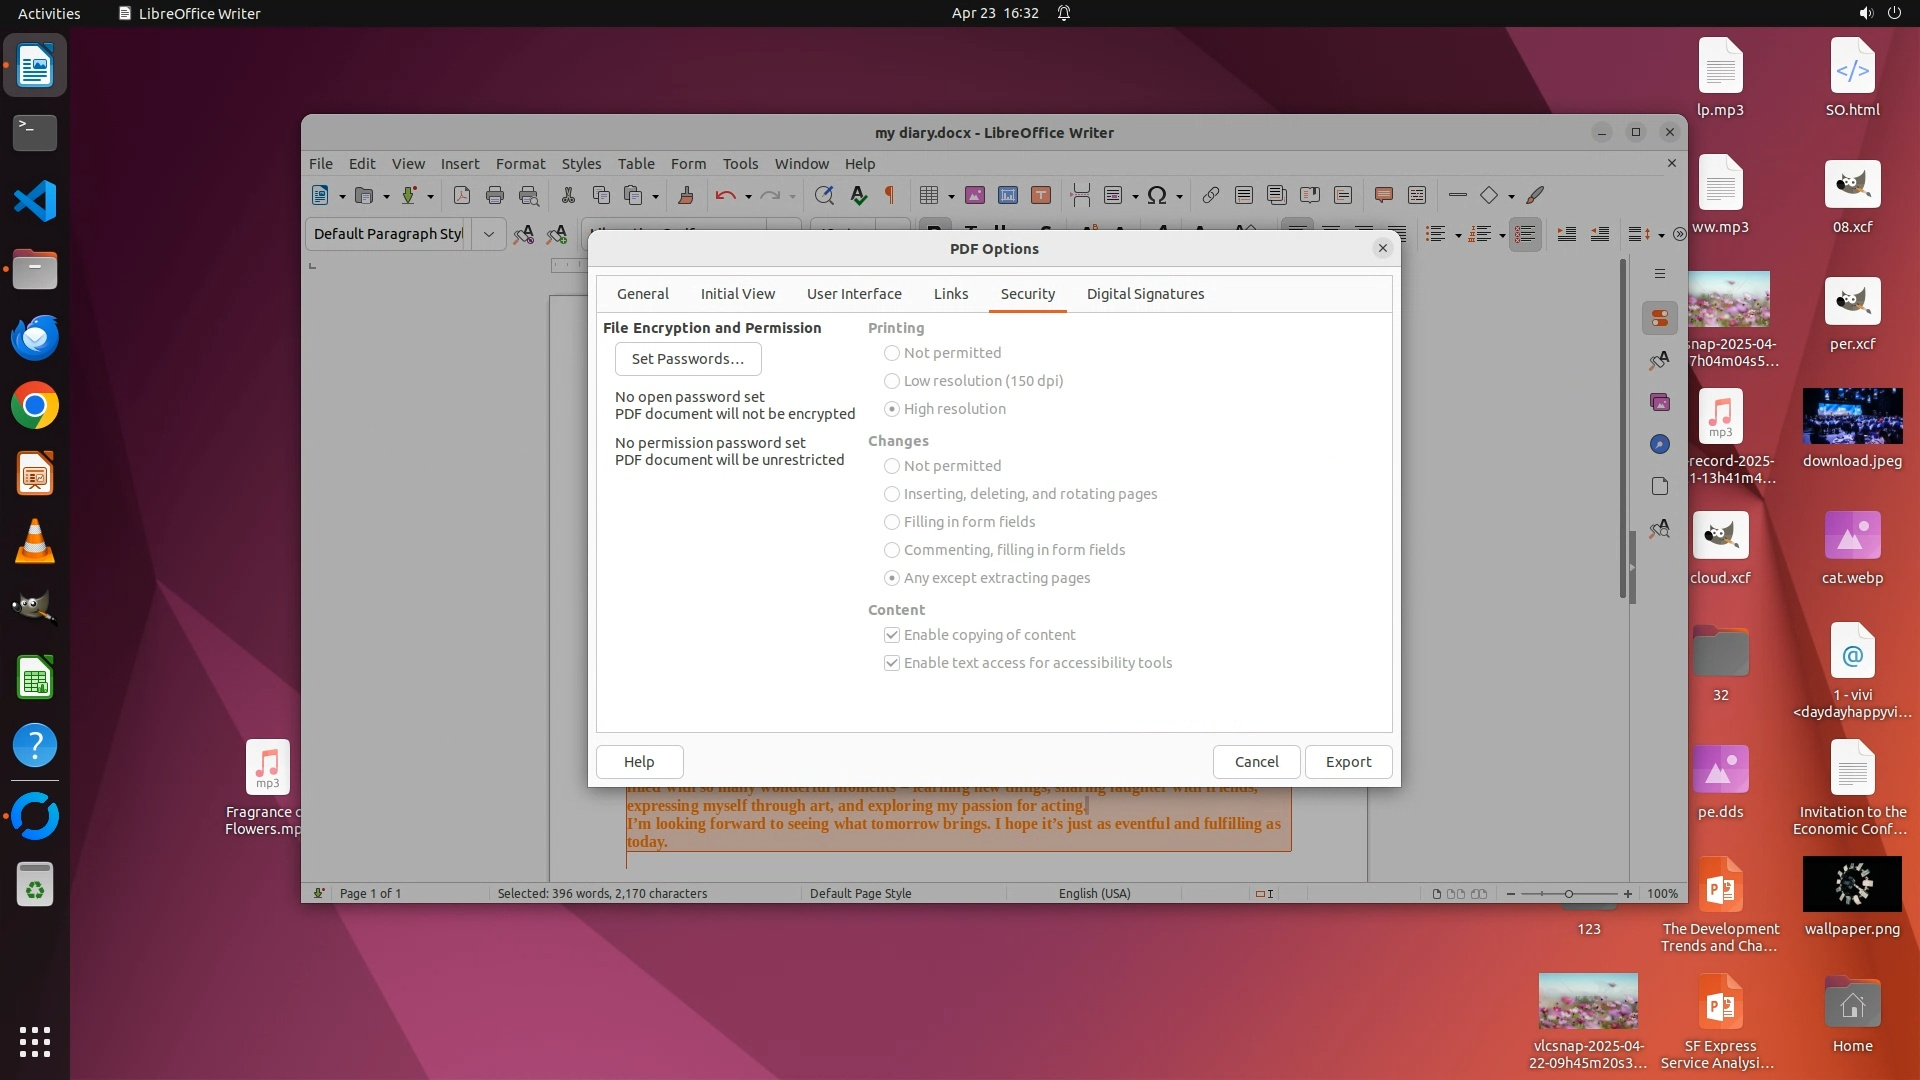Switch to the Digital Signatures tab
1920x1080 pixels.
pyautogui.click(x=1145, y=294)
